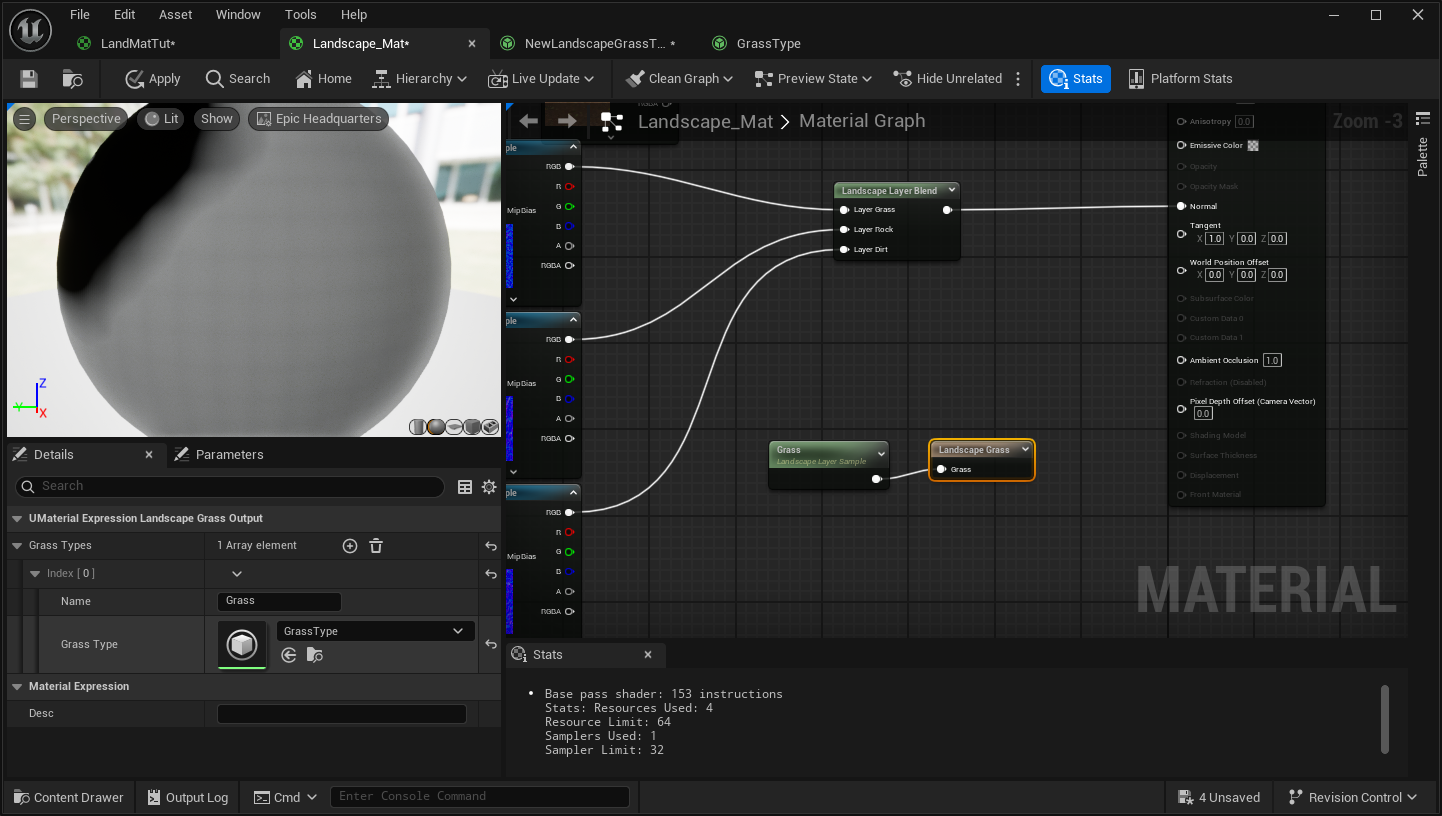The height and width of the screenshot is (816, 1442).
Task: Click the Details search input field
Action: pyautogui.click(x=230, y=487)
